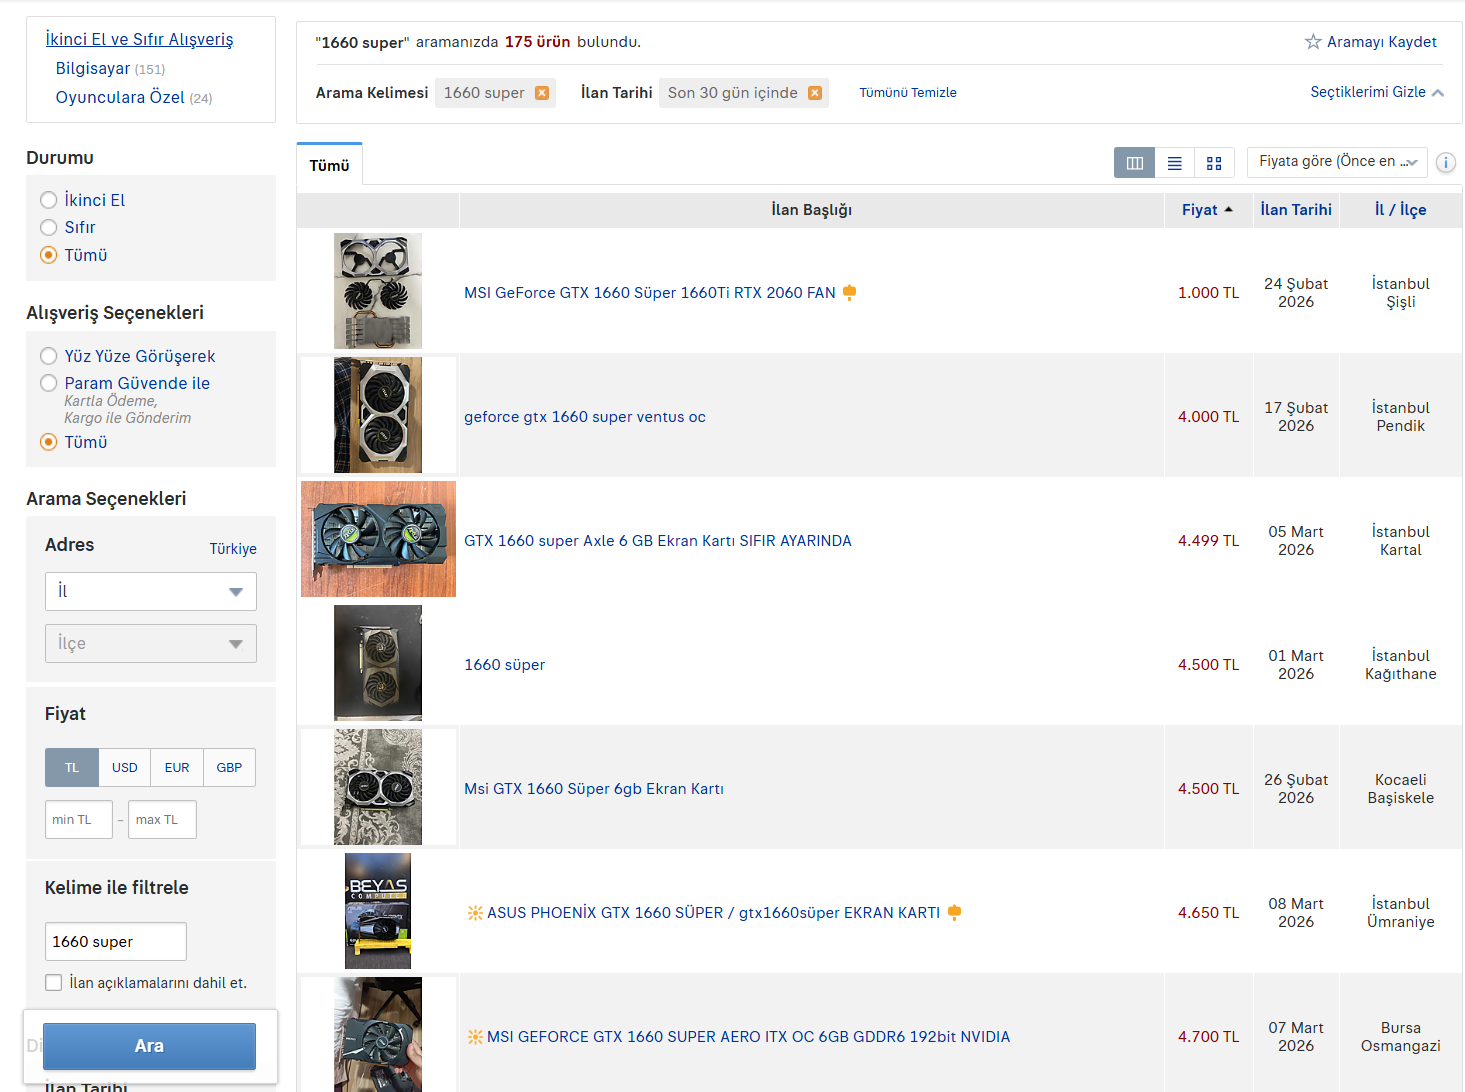This screenshot has width=1465, height=1092.
Task: Select the TL currency tab
Action: pyautogui.click(x=72, y=767)
